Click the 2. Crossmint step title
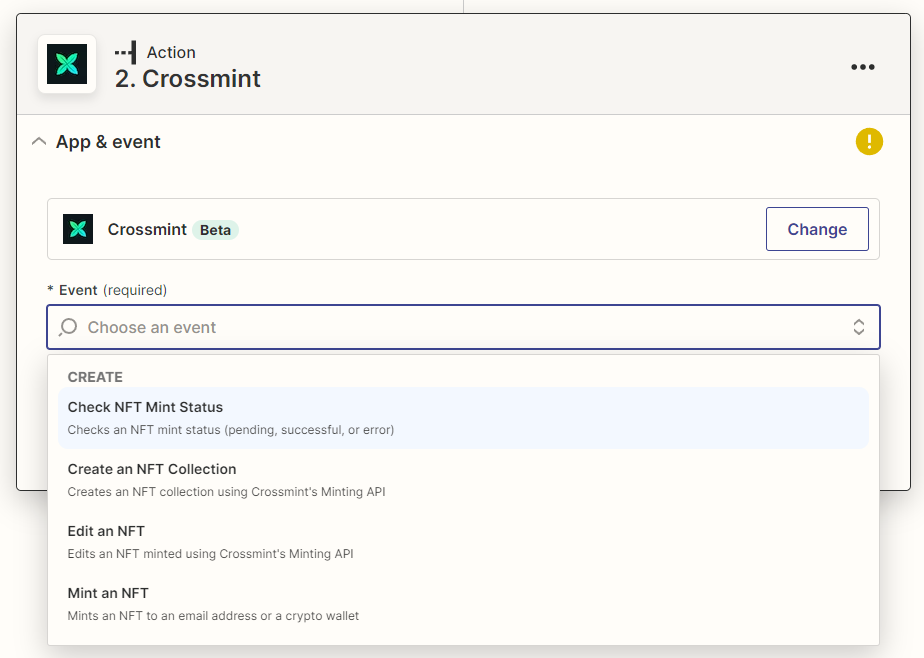Viewport: 924px width, 658px height. click(x=187, y=79)
